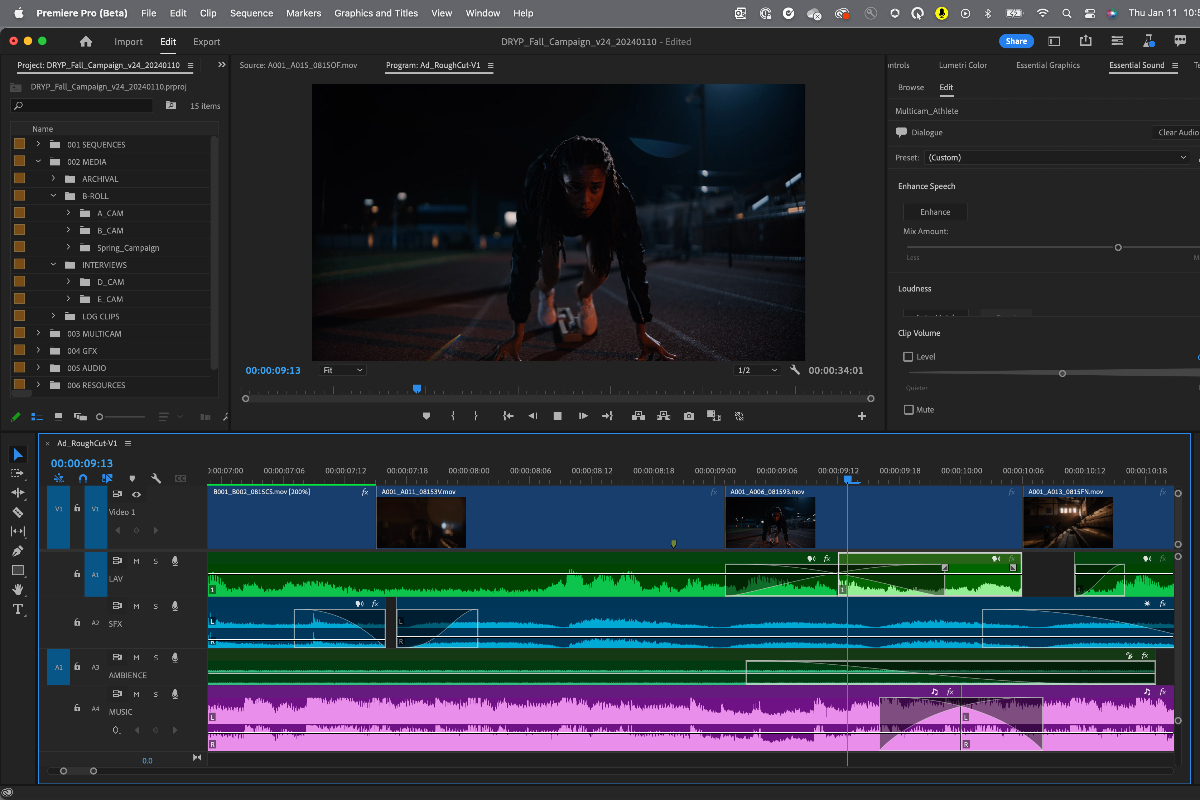This screenshot has width=1200, height=800.
Task: Mute the LAV audio track
Action: click(x=136, y=561)
